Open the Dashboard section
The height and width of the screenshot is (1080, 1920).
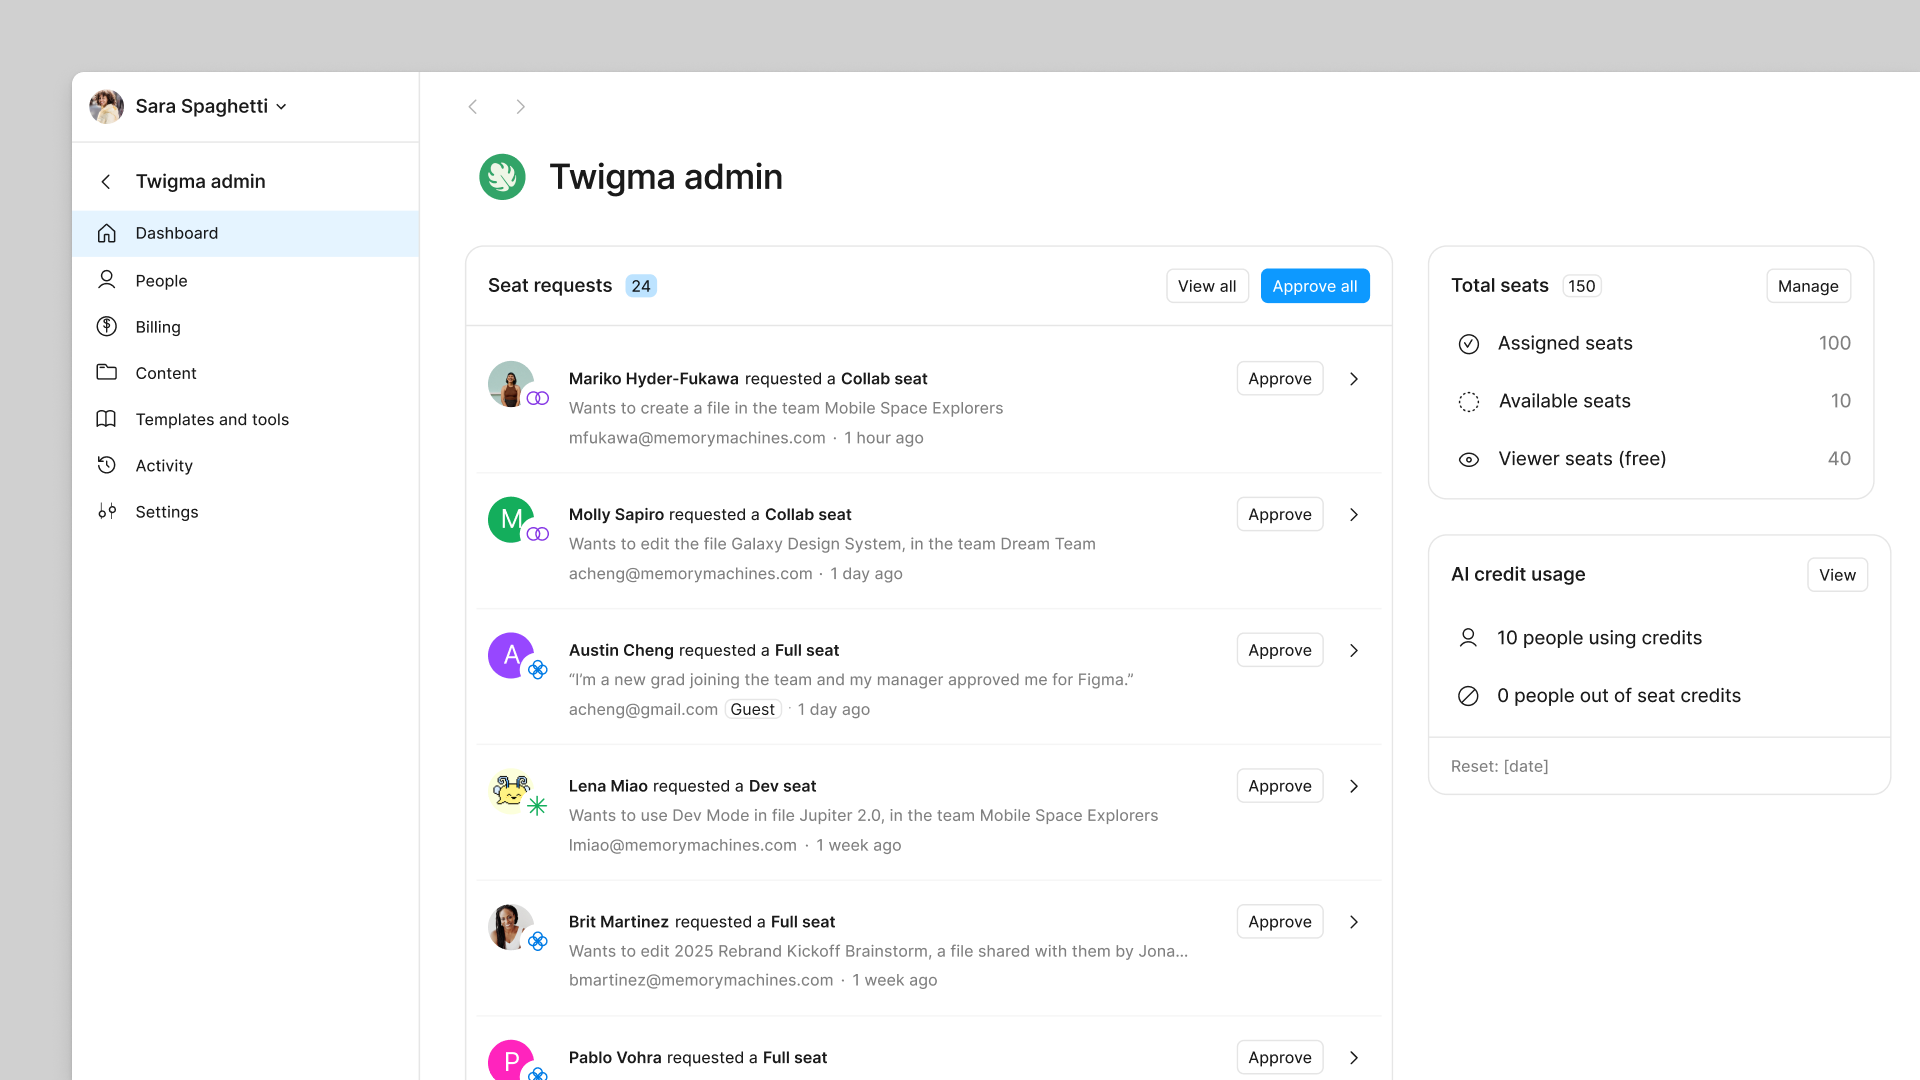[245, 233]
